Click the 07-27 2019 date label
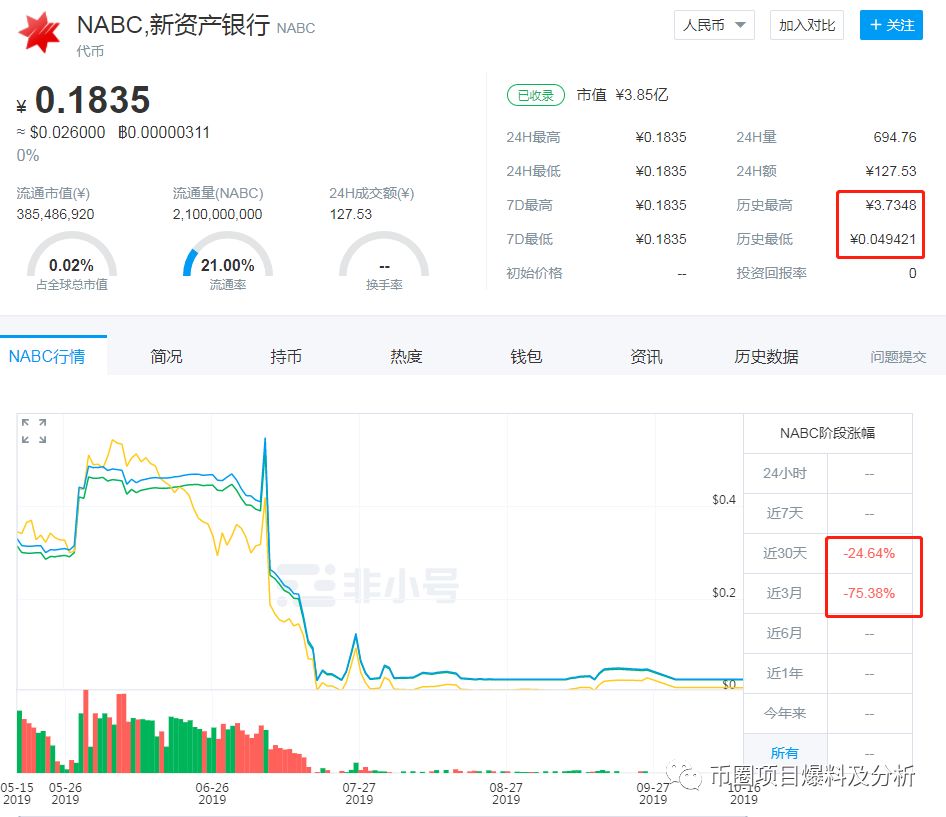 click(359, 793)
